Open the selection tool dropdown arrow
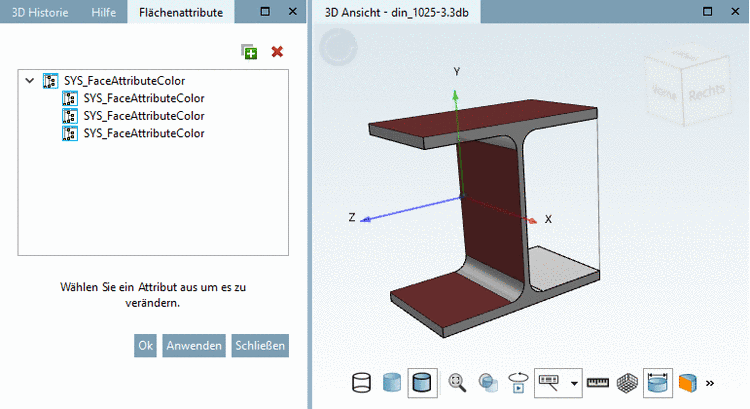The height and width of the screenshot is (409, 750). pyautogui.click(x=574, y=383)
